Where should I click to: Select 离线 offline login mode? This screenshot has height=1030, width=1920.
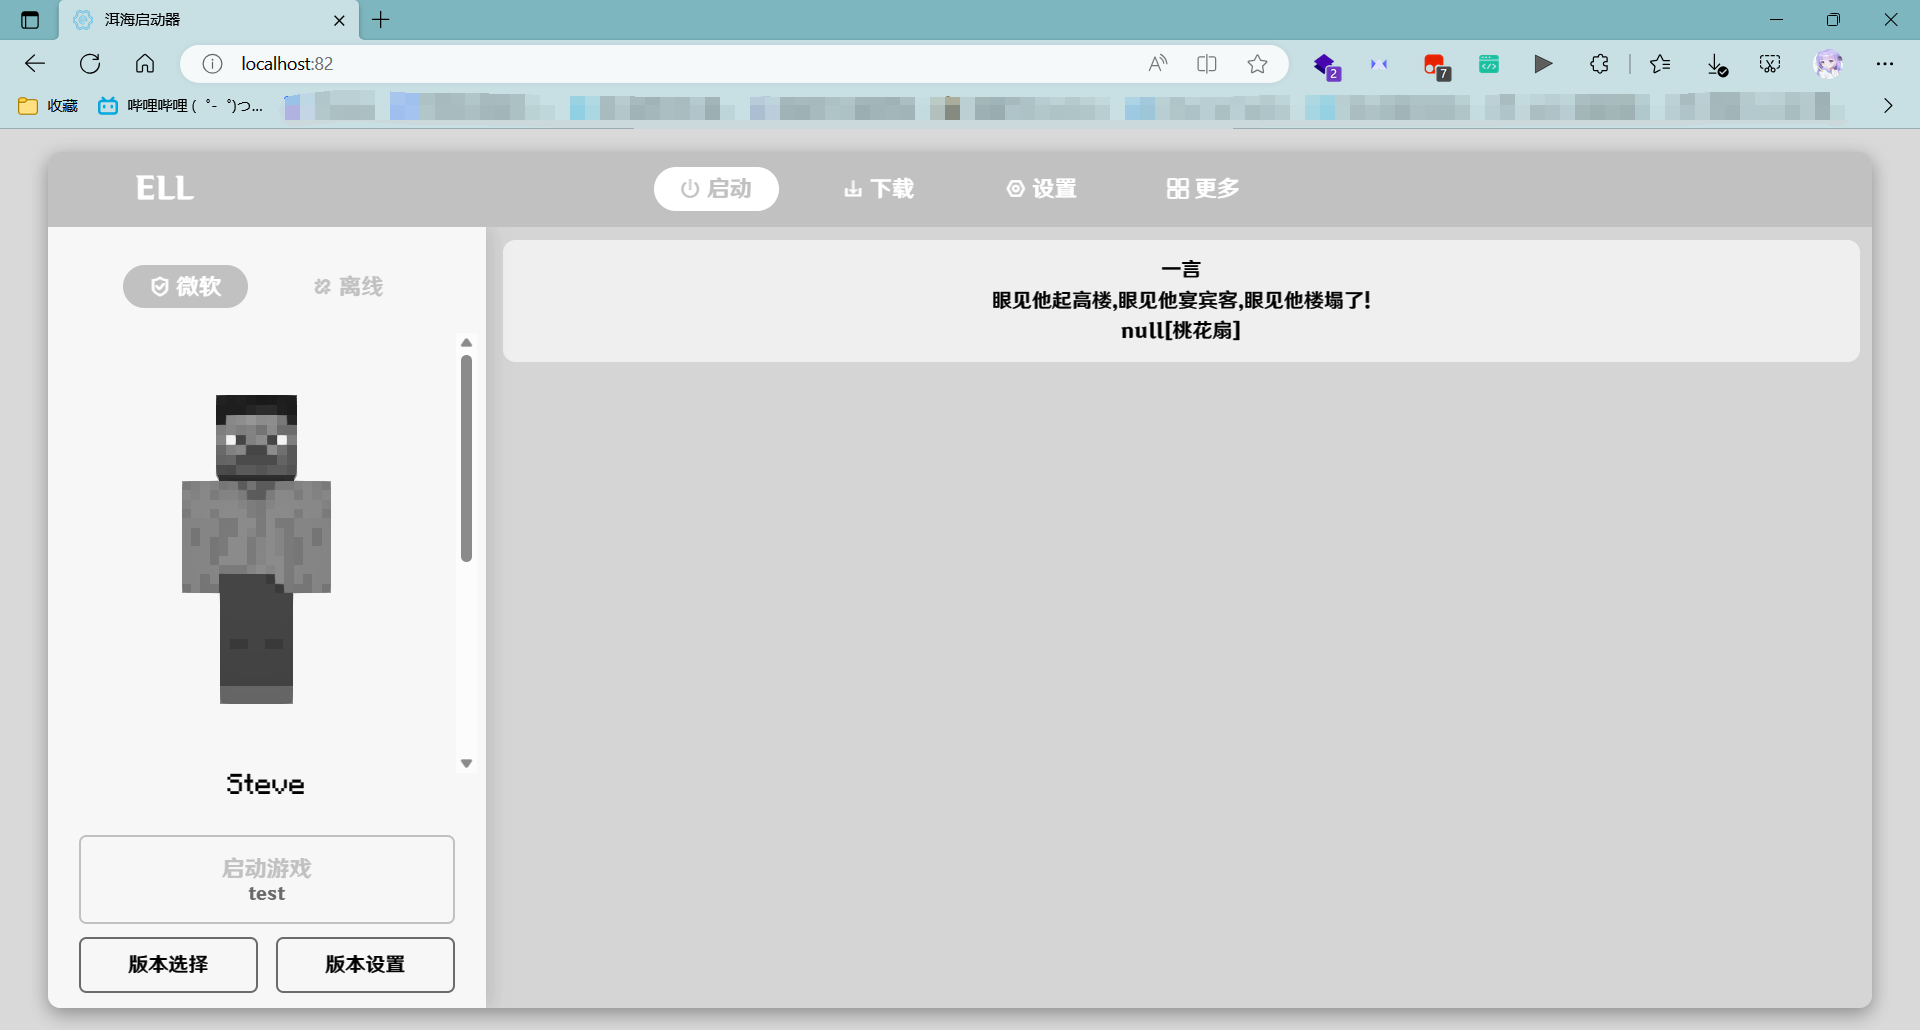pos(348,287)
